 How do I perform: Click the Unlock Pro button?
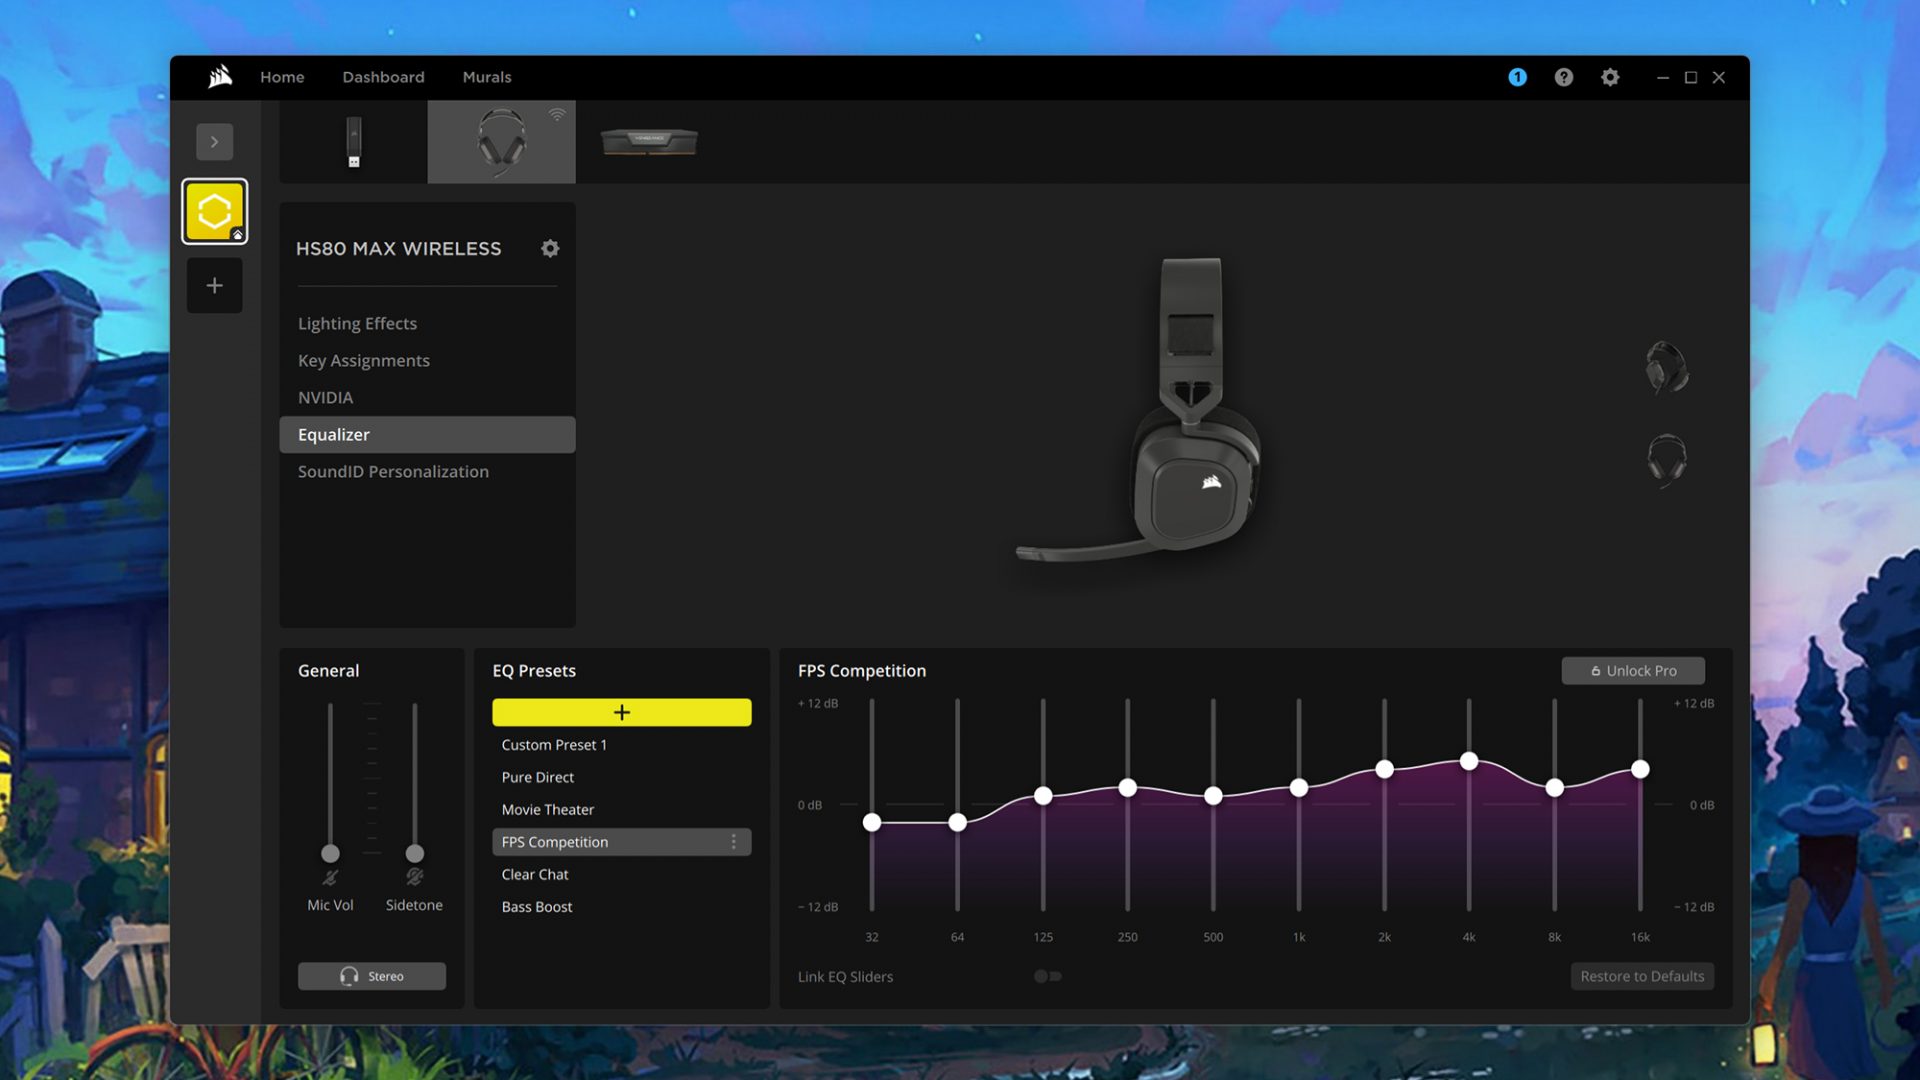click(1632, 670)
